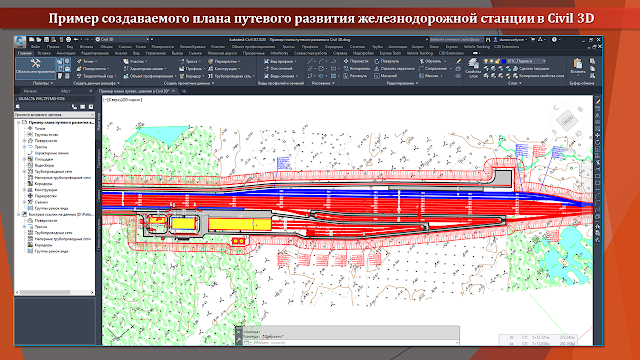Click the Перекрестки node icon in Toolspace tree

pyautogui.click(x=30, y=196)
